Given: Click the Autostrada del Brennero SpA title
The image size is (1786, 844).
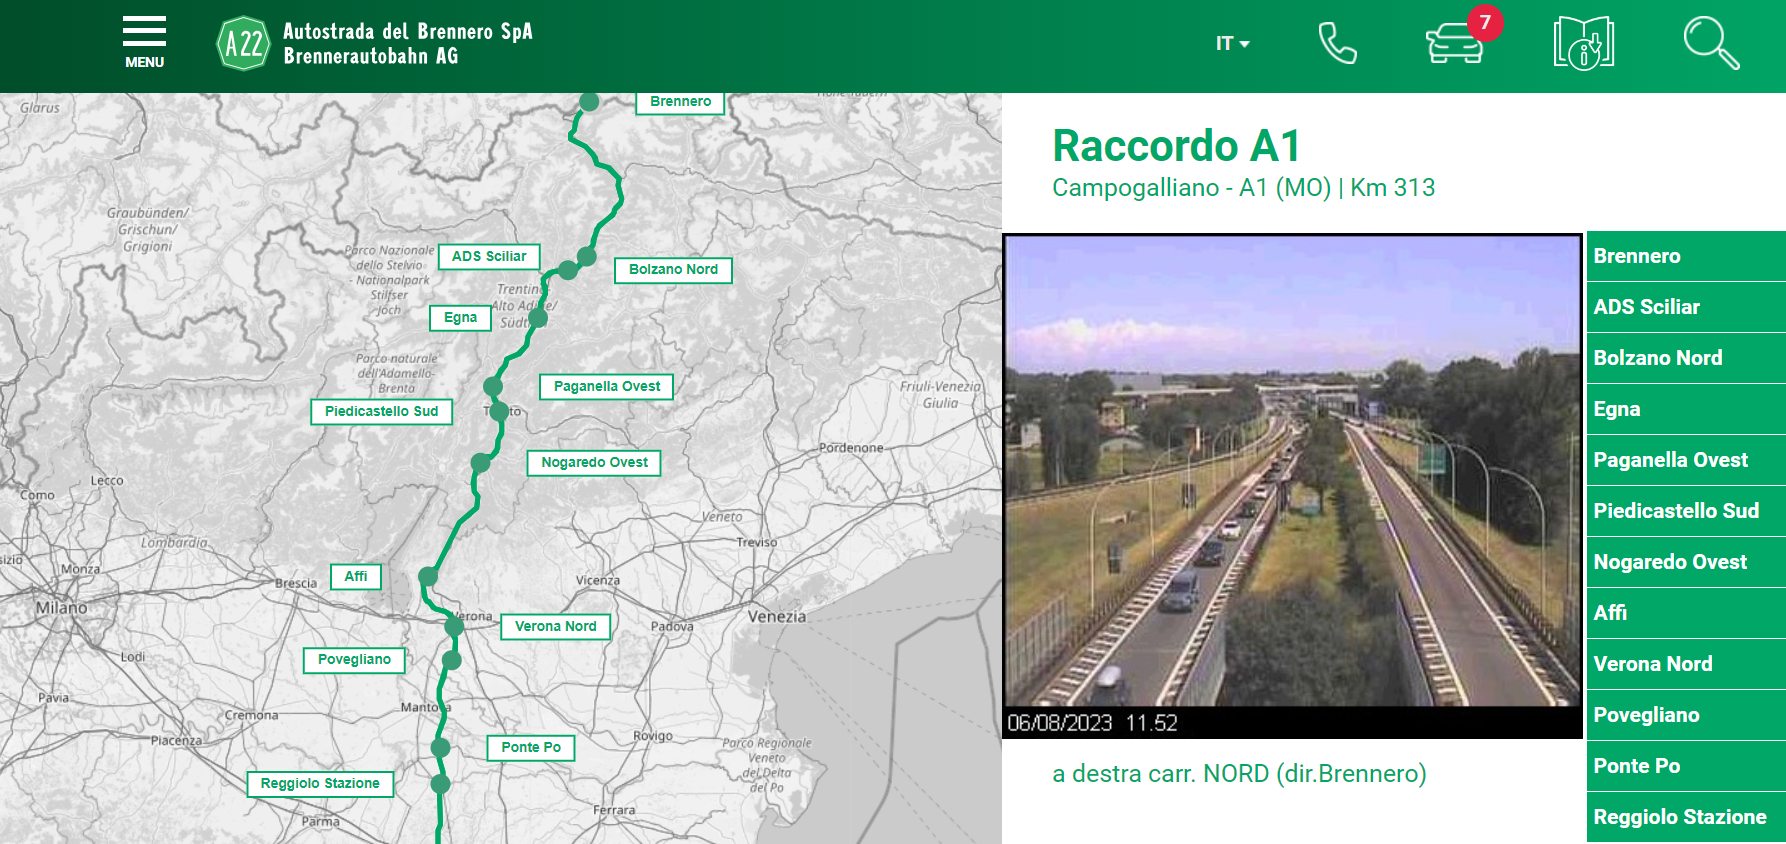Looking at the screenshot, I should (x=408, y=31).
